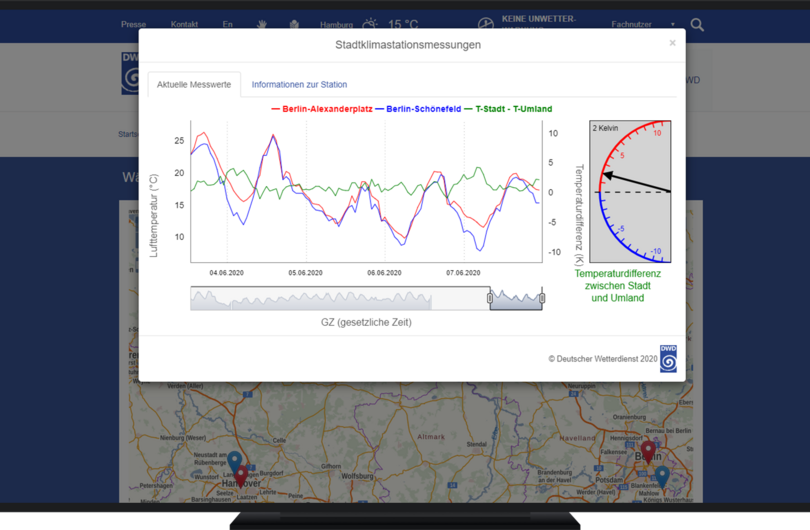This screenshot has width=810, height=530.
Task: Click the left handle of the range selector
Action: point(490,298)
